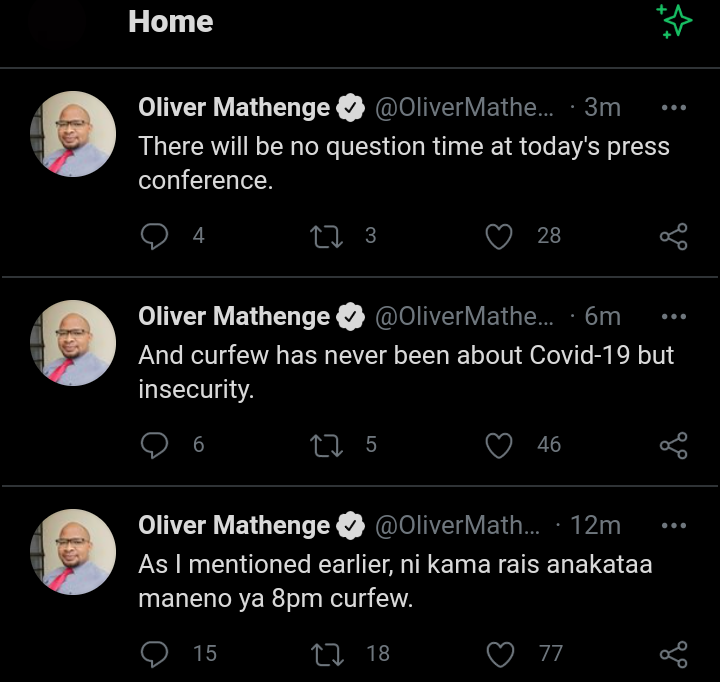Image resolution: width=720 pixels, height=682 pixels.
Task: Click the Home header title
Action: 170,22
